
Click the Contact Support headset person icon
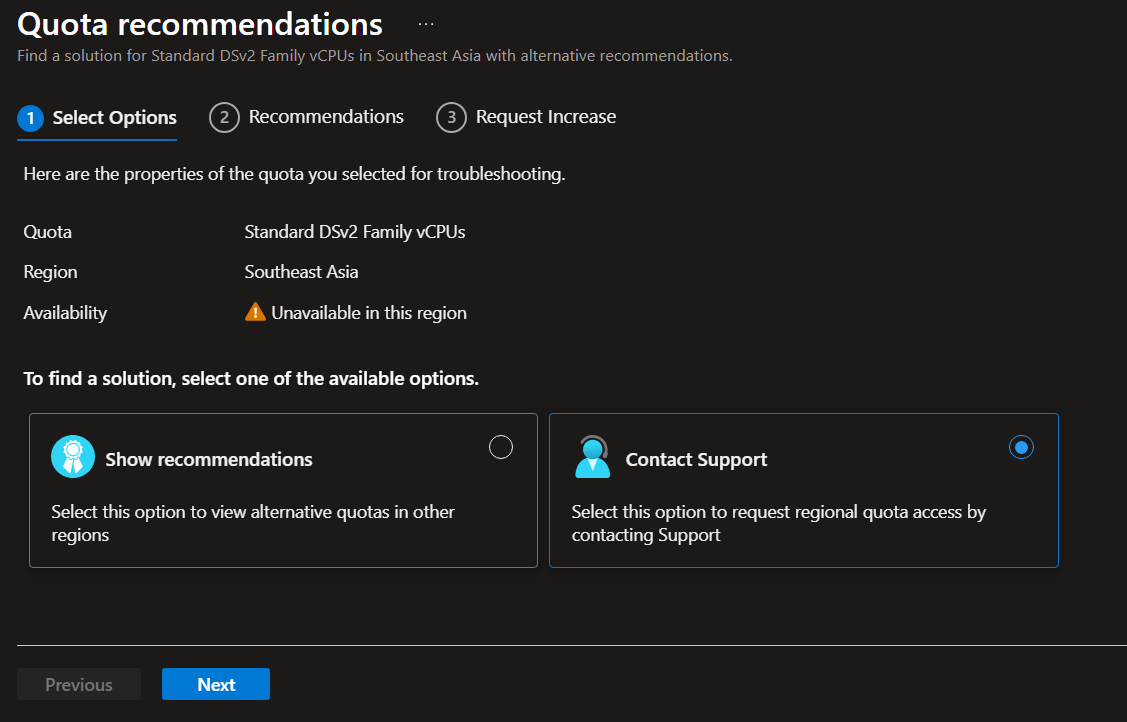[593, 457]
